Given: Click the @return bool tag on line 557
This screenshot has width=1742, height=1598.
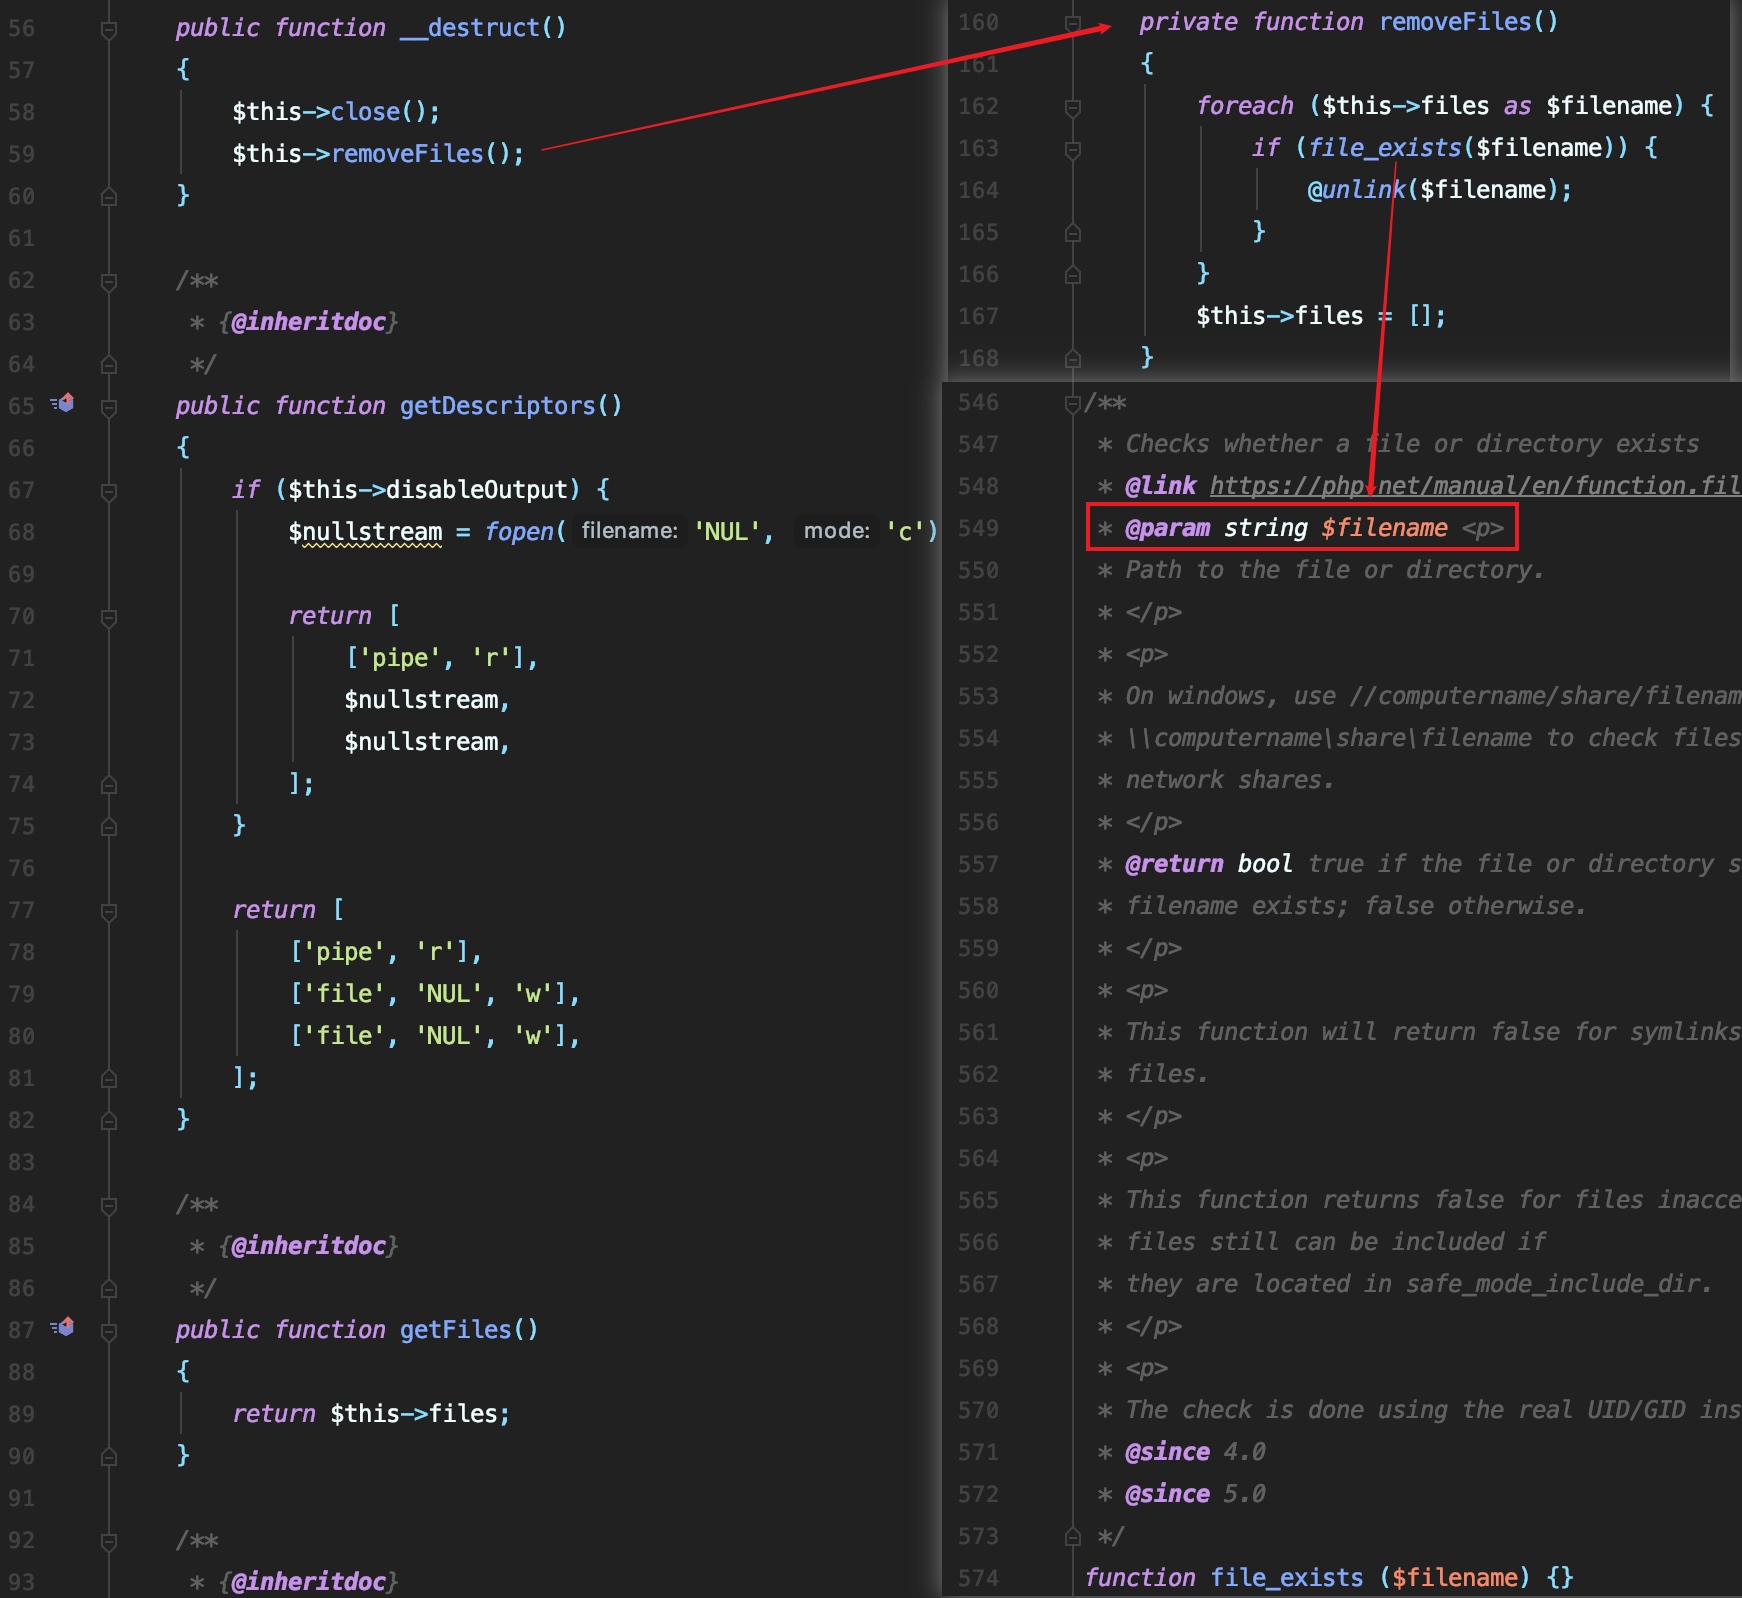Looking at the screenshot, I should [1208, 864].
